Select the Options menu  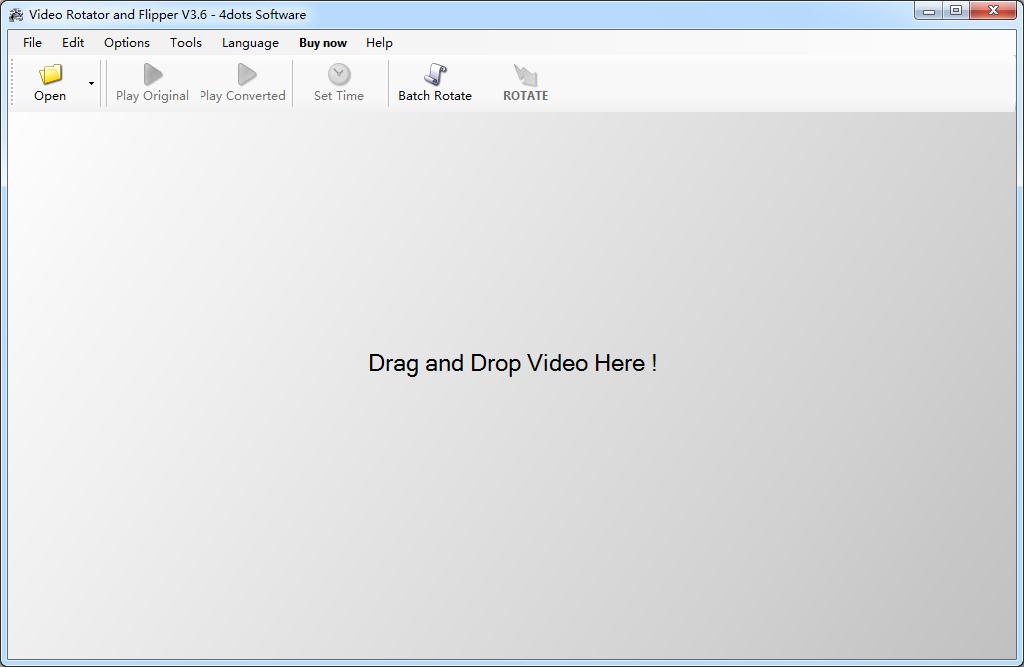pyautogui.click(x=127, y=43)
